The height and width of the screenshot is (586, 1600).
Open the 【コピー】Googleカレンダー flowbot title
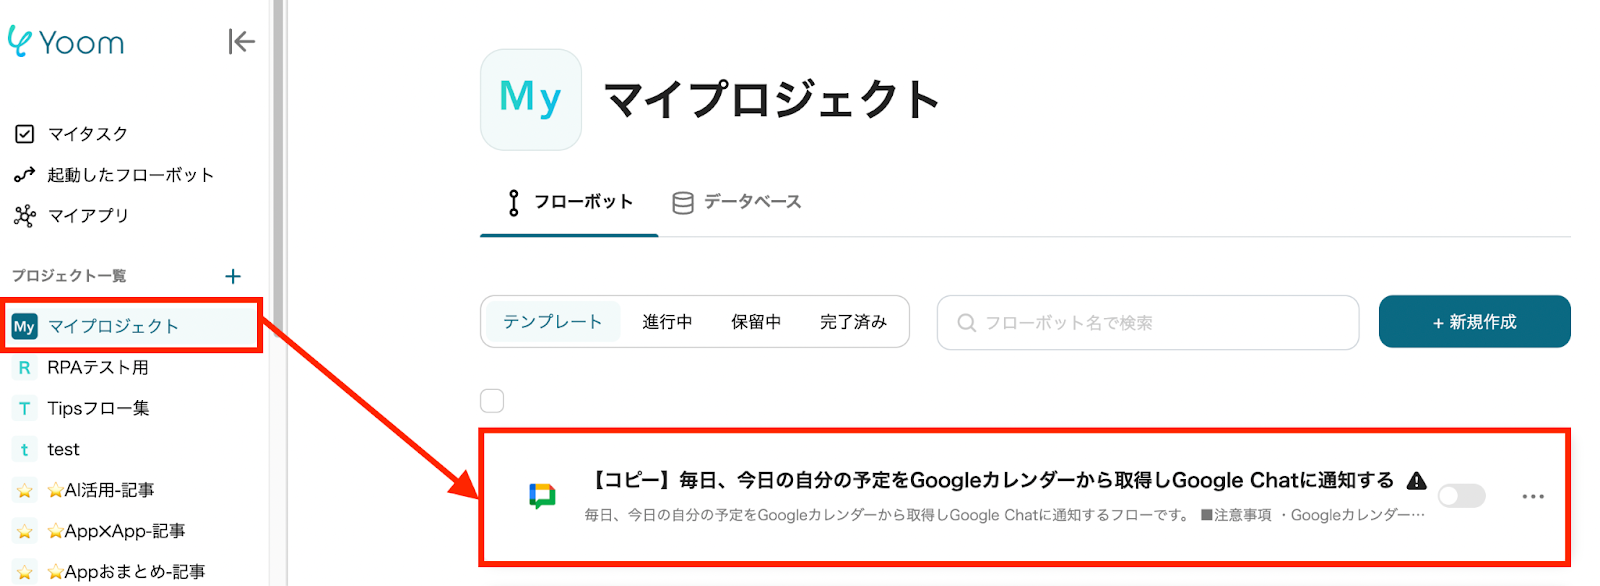(992, 481)
